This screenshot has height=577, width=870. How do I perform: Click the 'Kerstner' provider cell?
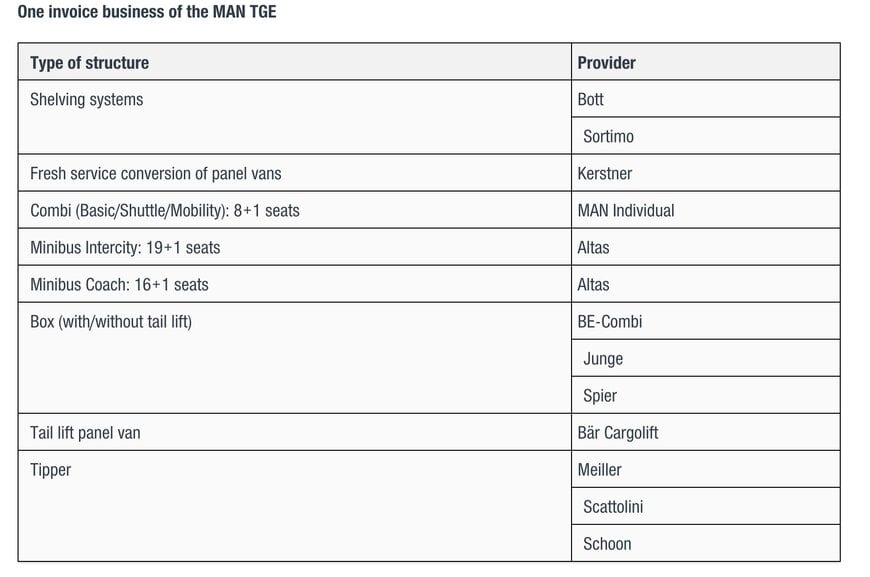(x=706, y=173)
